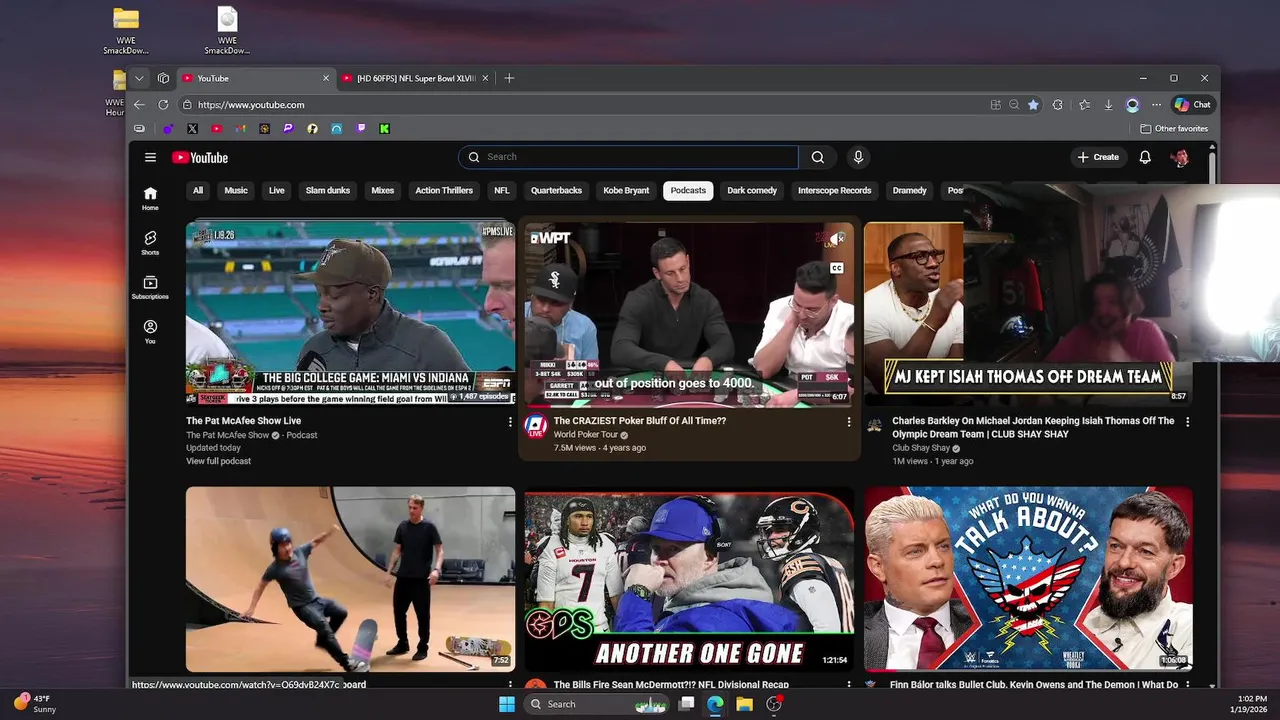The height and width of the screenshot is (720, 1280).
Task: Select the Dark comedy filter chip
Action: pos(752,190)
